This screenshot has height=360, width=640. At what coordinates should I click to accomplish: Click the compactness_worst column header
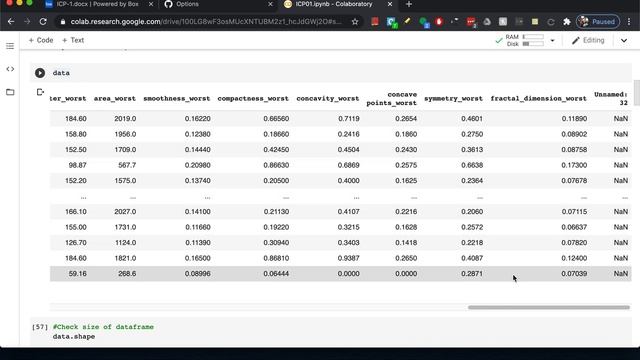point(253,98)
